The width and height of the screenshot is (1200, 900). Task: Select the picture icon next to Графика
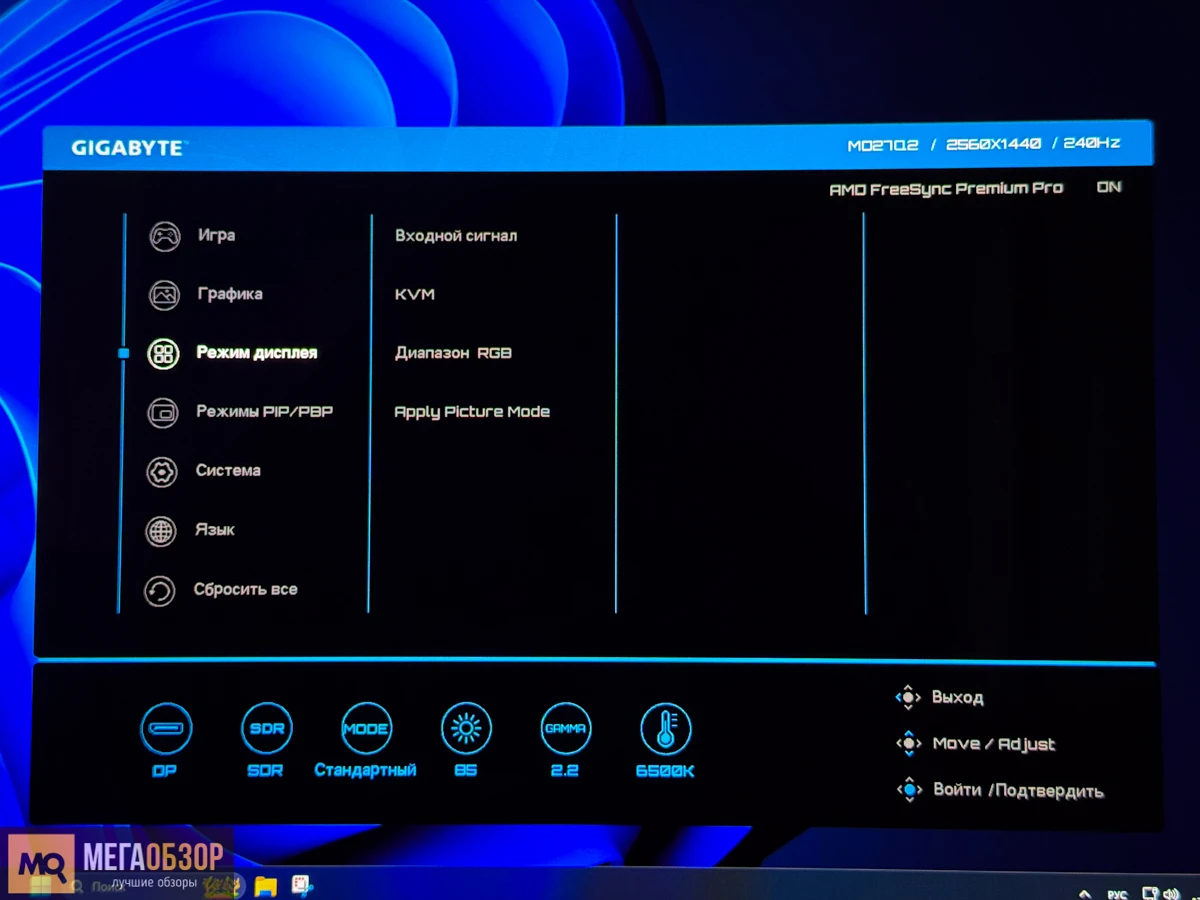coord(164,295)
